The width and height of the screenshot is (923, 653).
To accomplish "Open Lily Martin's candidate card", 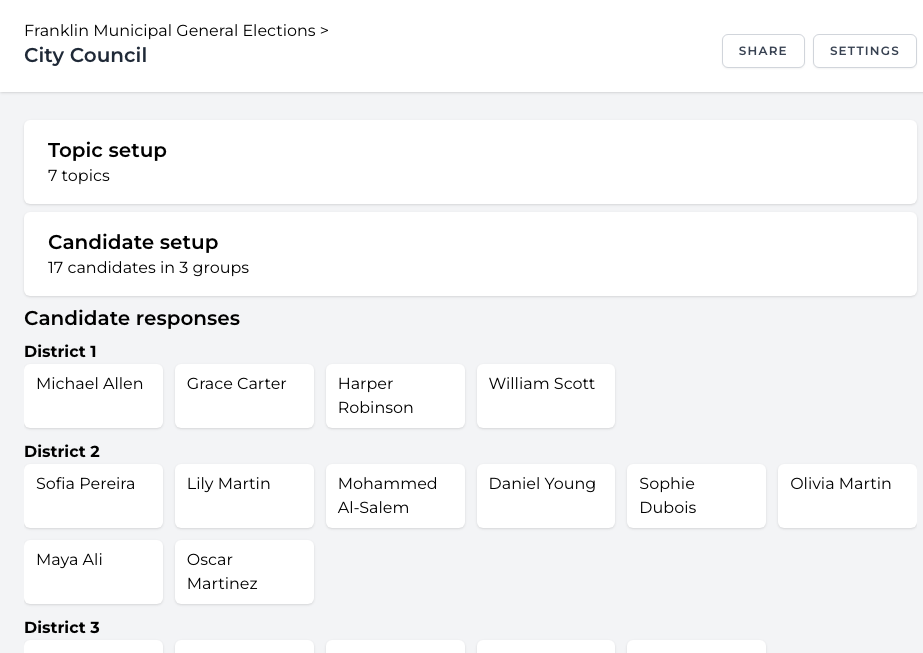I will 244,496.
